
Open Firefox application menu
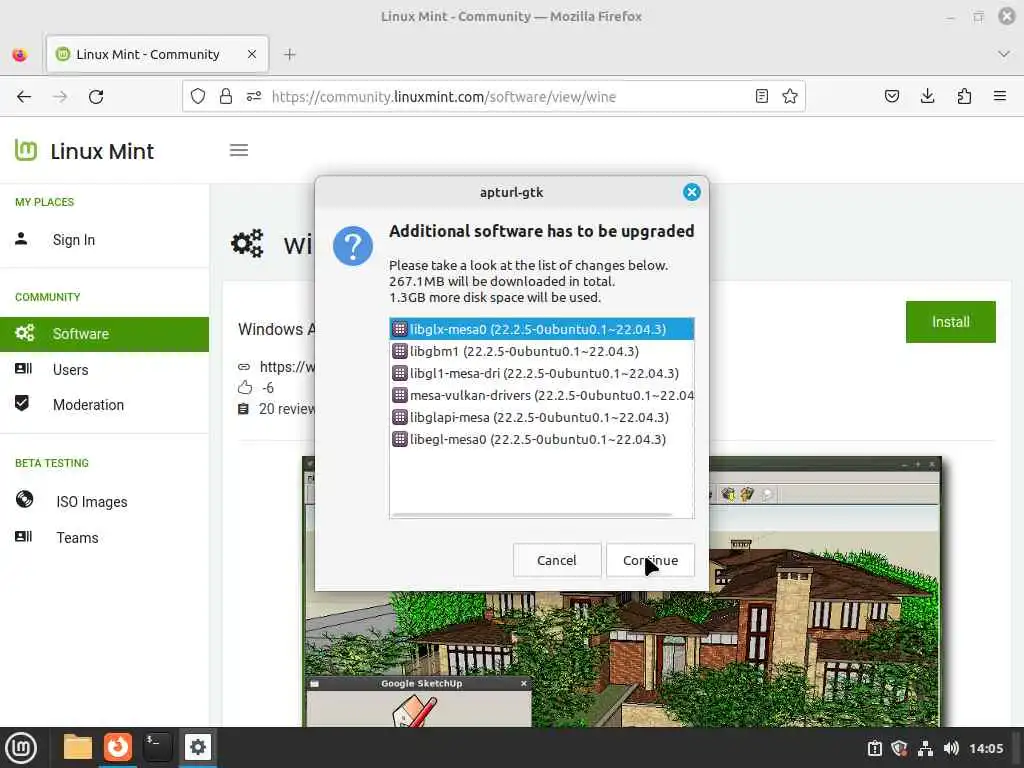click(1000, 97)
